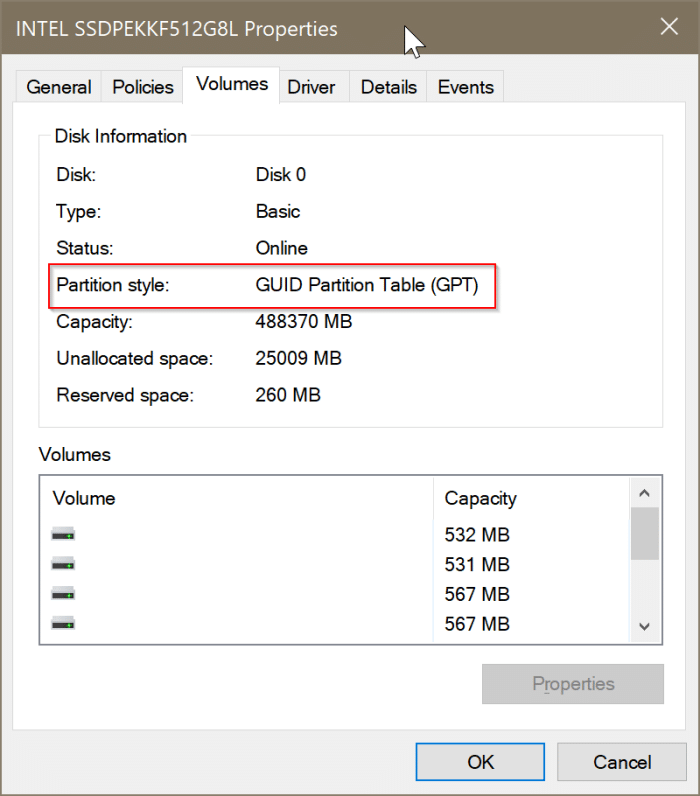Select the drive icon for 532 MB volume
The width and height of the screenshot is (700, 796).
[x=63, y=534]
